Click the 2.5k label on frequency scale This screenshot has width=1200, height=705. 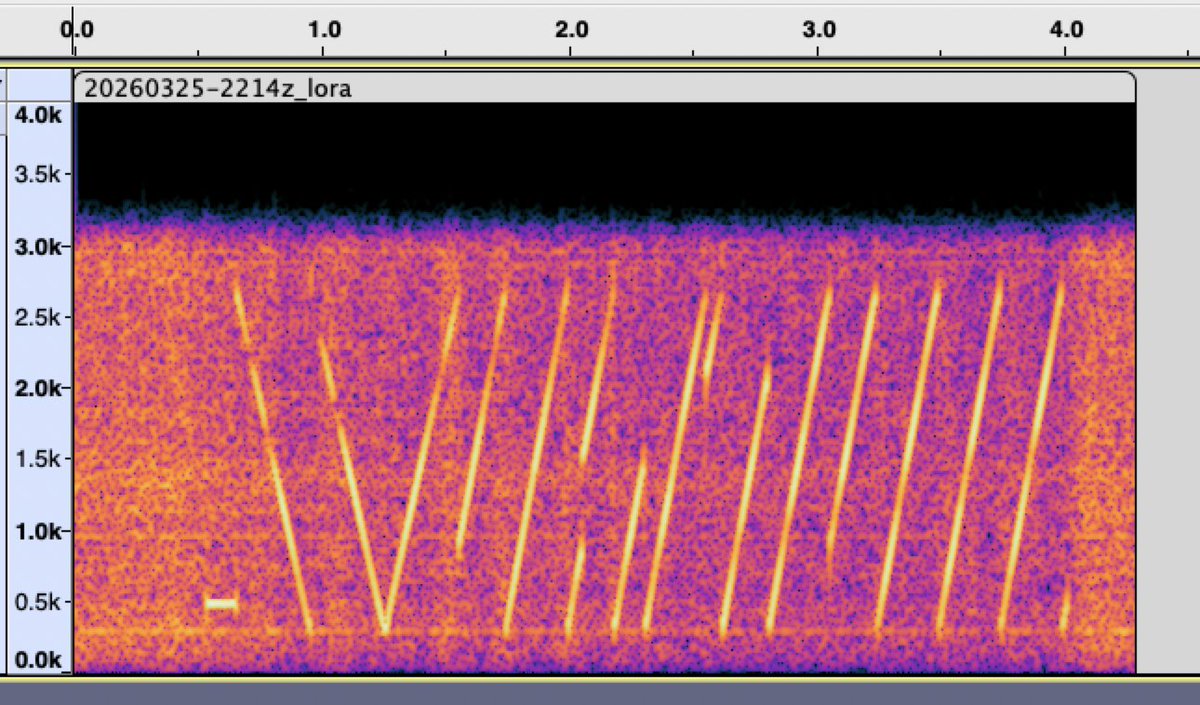click(40, 317)
